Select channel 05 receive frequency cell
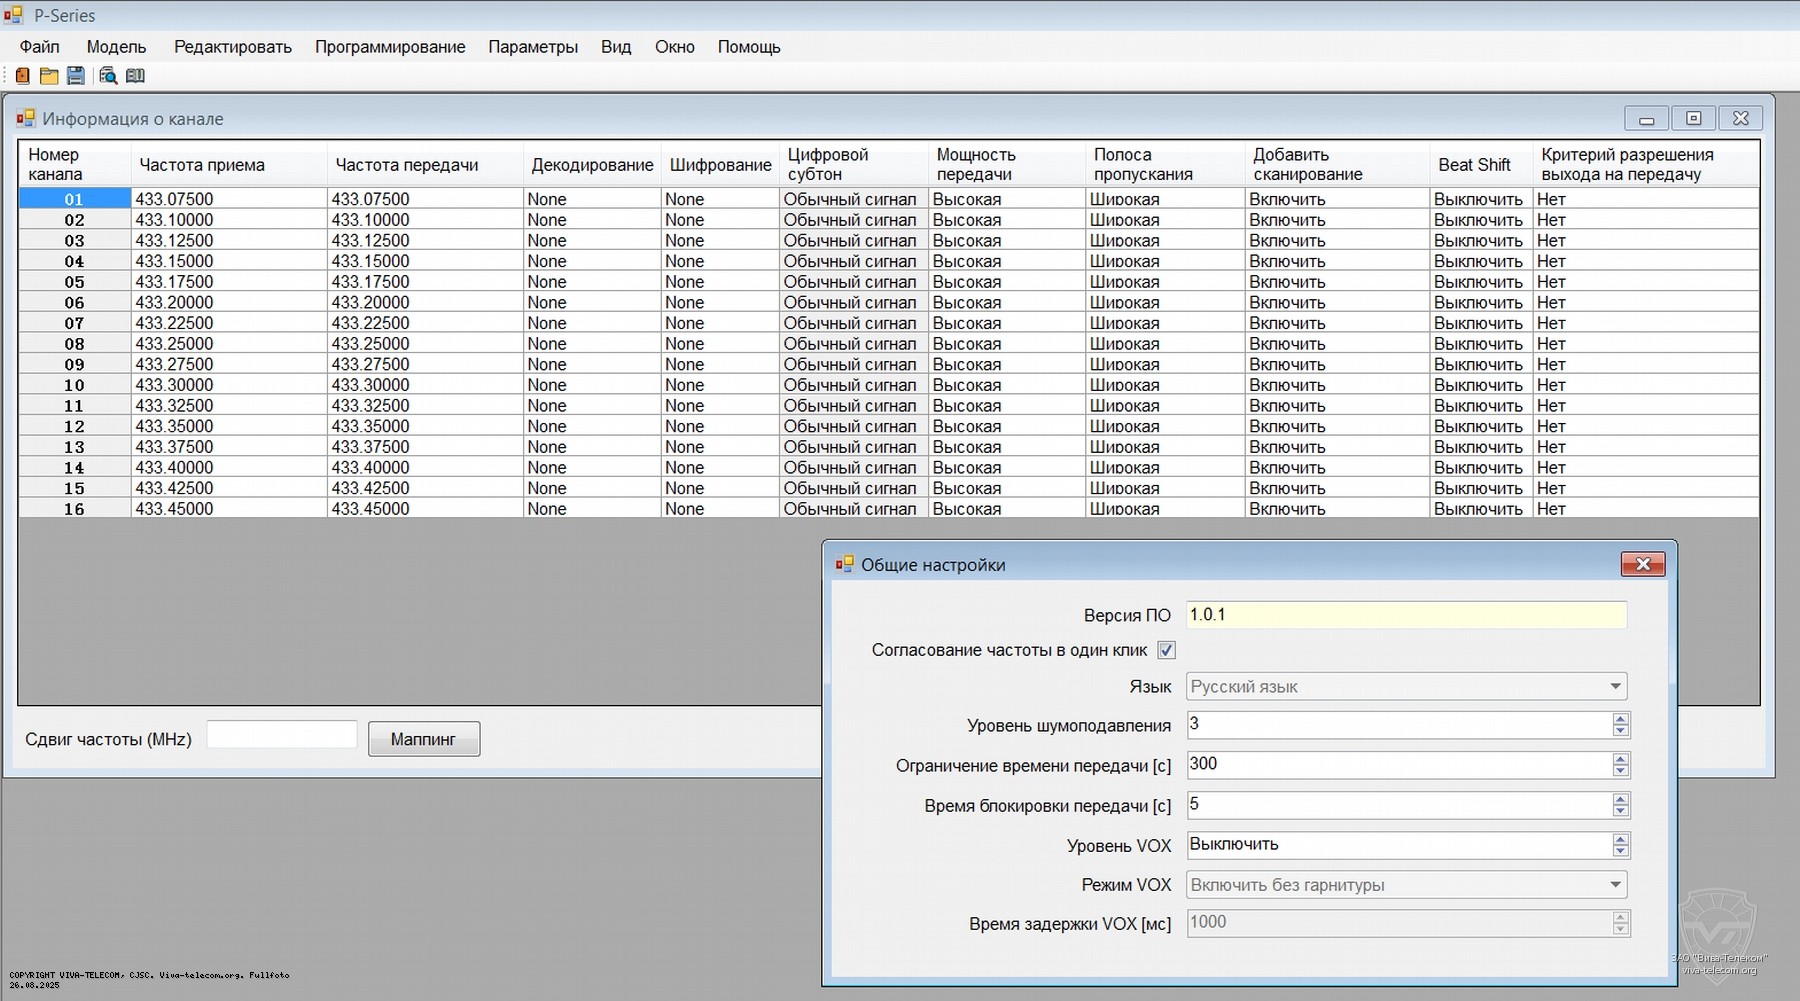Viewport: 1800px width, 1001px height. [x=228, y=282]
